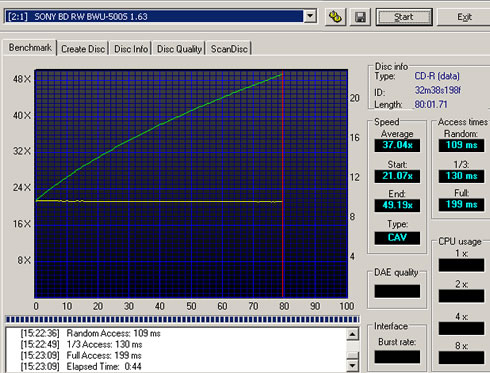Switch to the Benchmark tab

point(30,48)
